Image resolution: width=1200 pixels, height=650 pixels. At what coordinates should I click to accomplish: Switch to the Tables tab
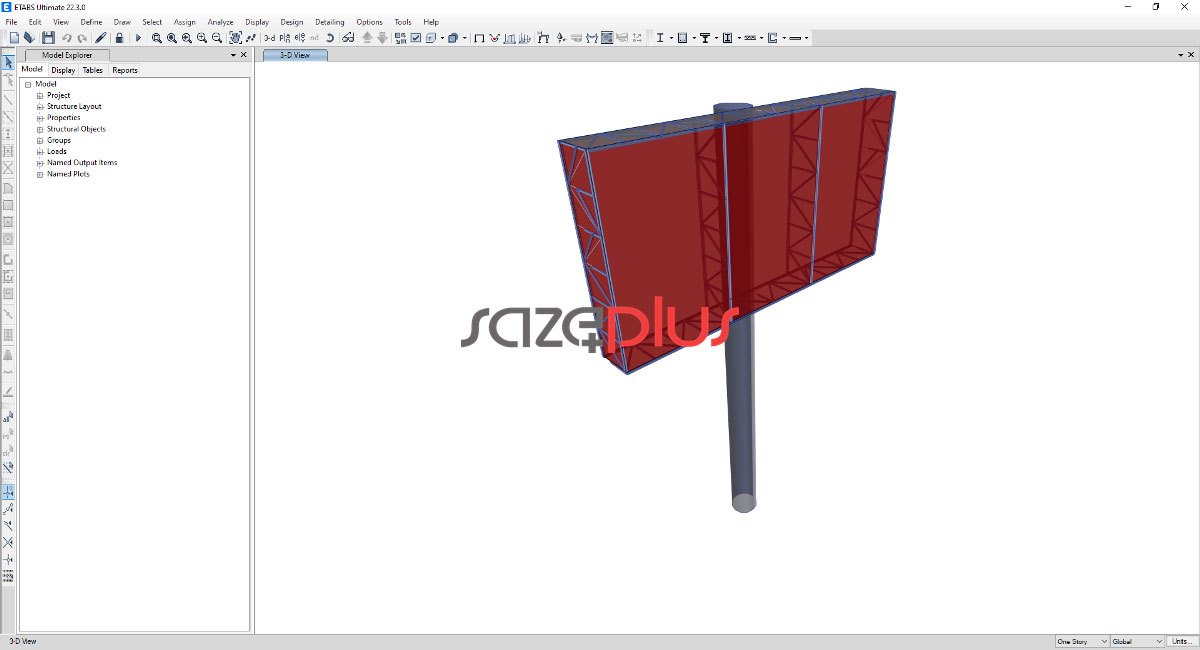point(92,70)
